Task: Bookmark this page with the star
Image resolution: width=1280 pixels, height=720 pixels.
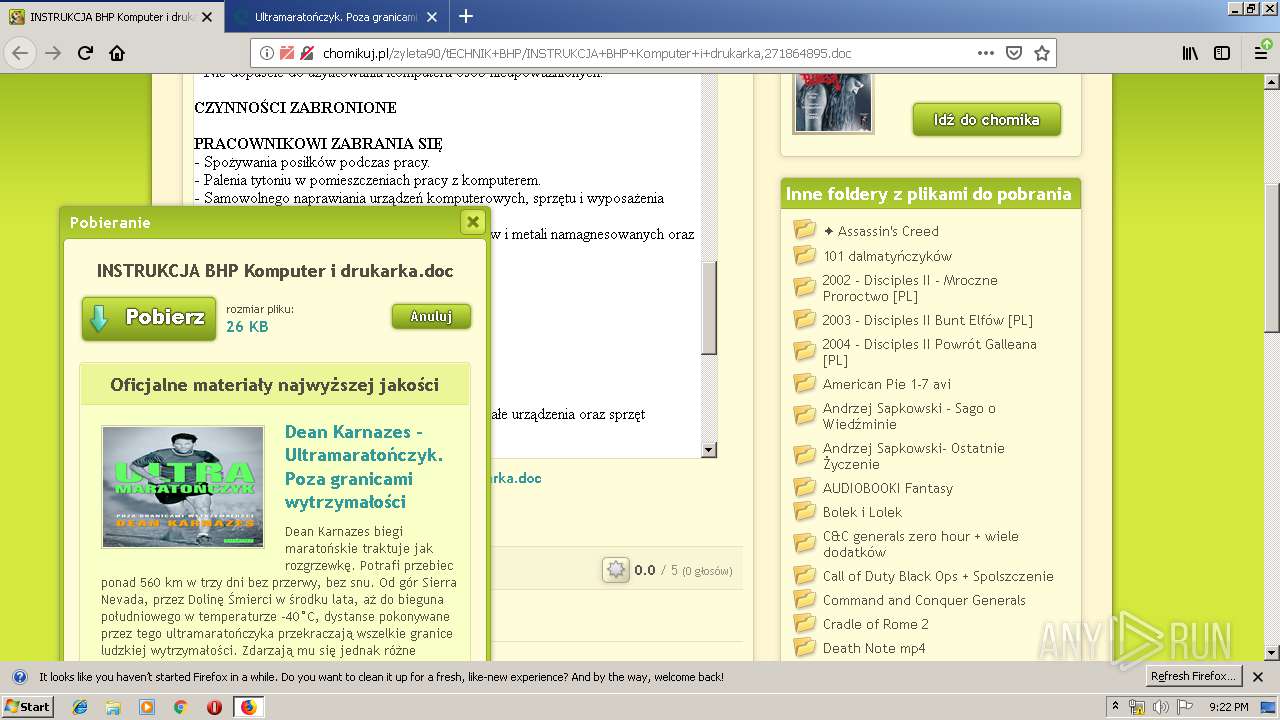Action: (x=1042, y=53)
